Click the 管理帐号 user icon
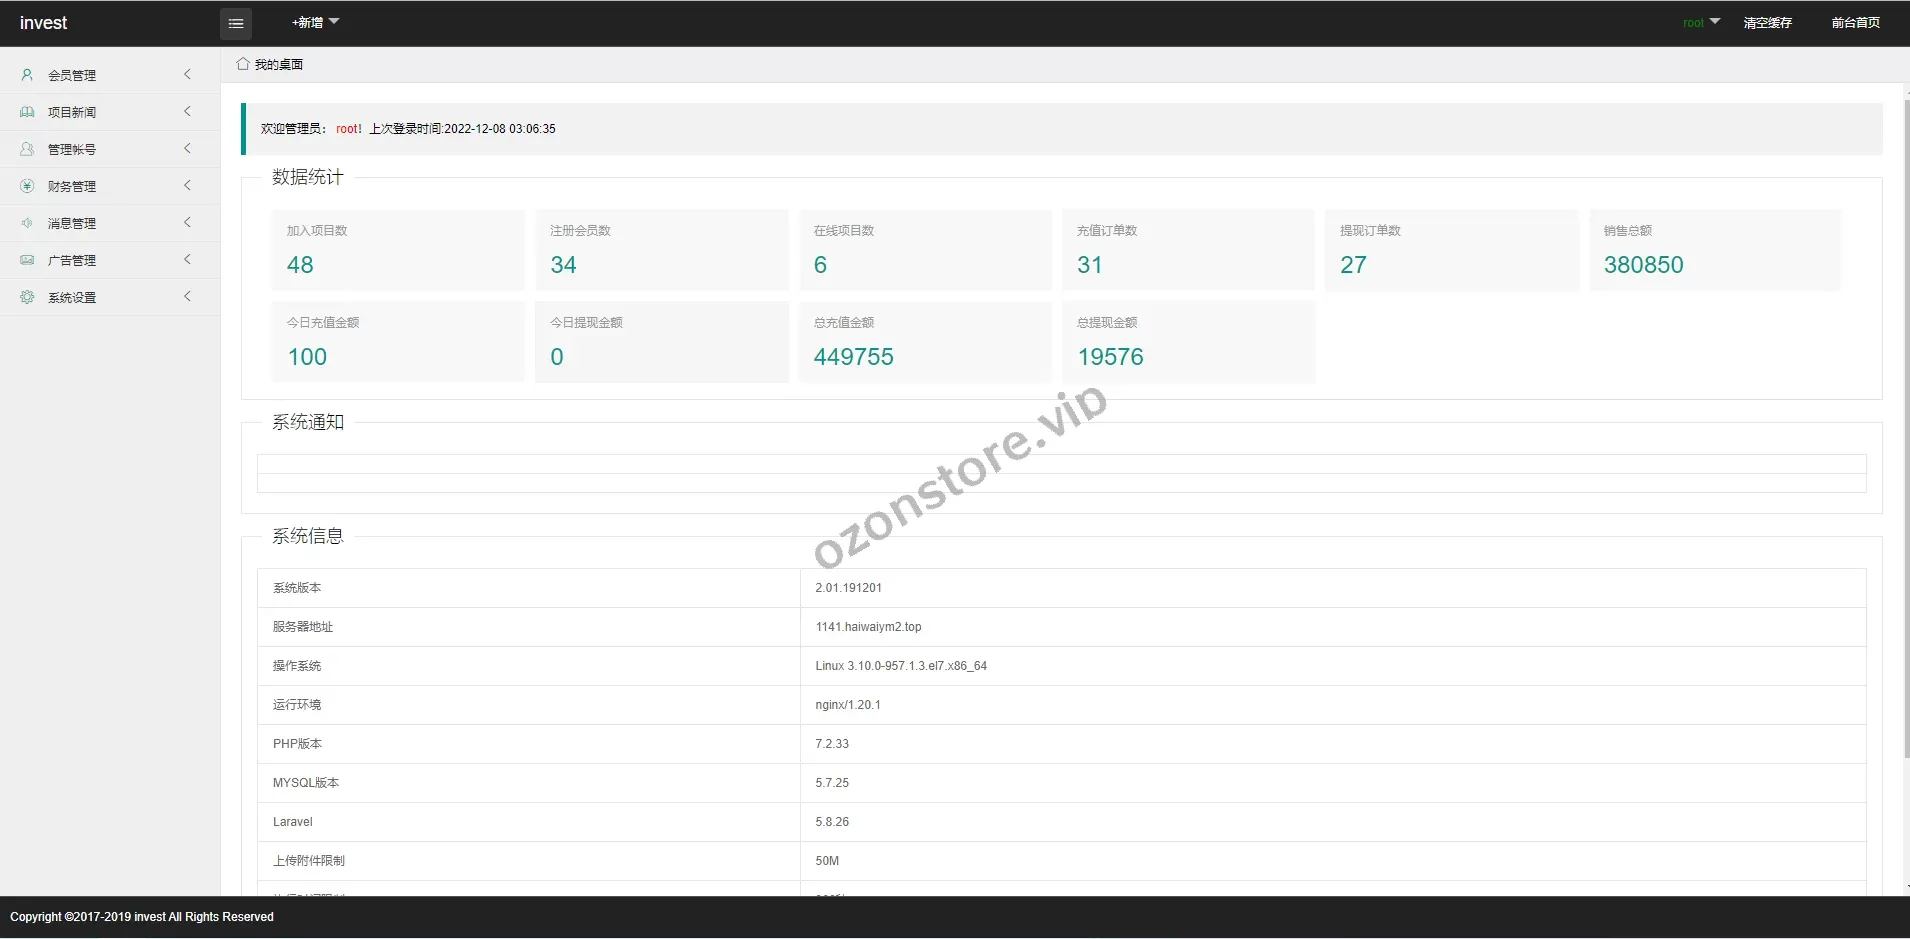The width and height of the screenshot is (1910, 939). click(x=27, y=149)
